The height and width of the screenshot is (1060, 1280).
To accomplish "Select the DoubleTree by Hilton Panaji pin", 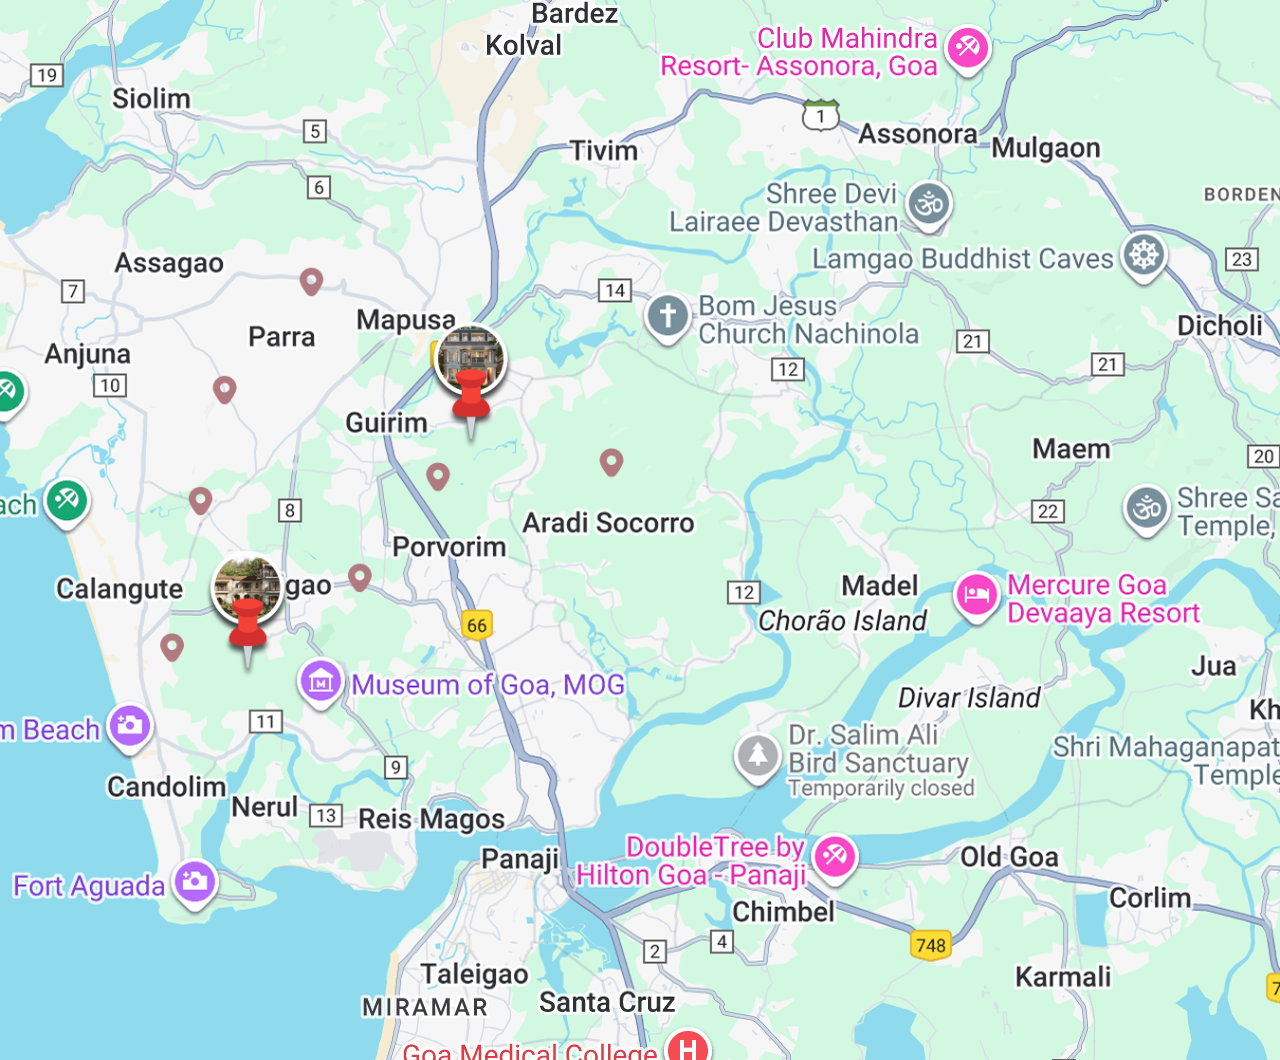I will [834, 857].
